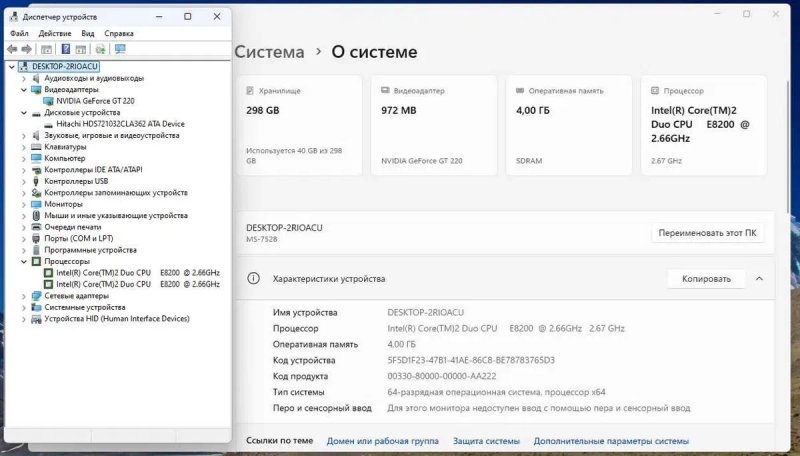800x456 pixels.
Task: Click the Help icon in Device Manager toolbar
Action: coord(66,49)
